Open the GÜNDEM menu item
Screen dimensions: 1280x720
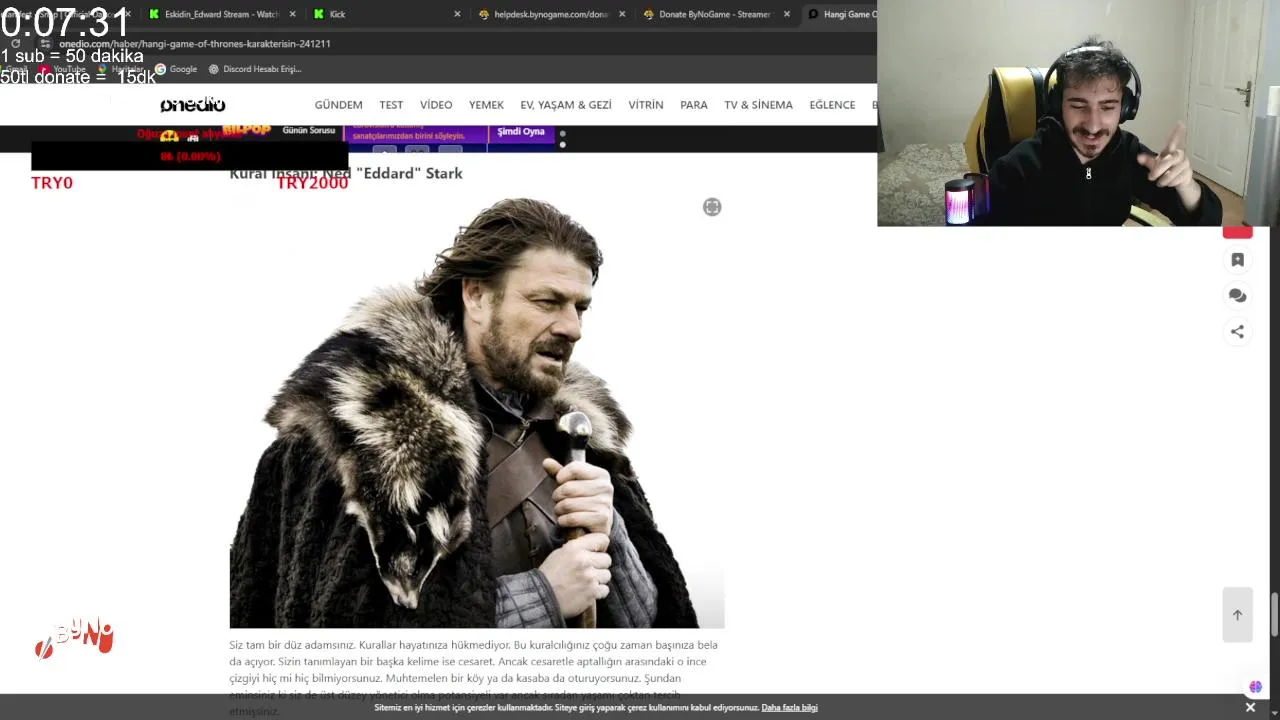click(x=338, y=105)
